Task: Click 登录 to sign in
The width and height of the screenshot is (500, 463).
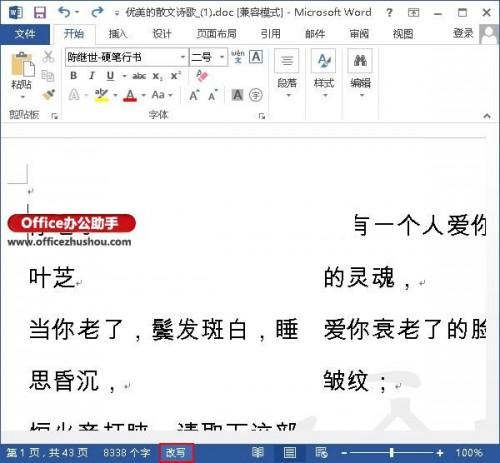Action: coord(463,33)
